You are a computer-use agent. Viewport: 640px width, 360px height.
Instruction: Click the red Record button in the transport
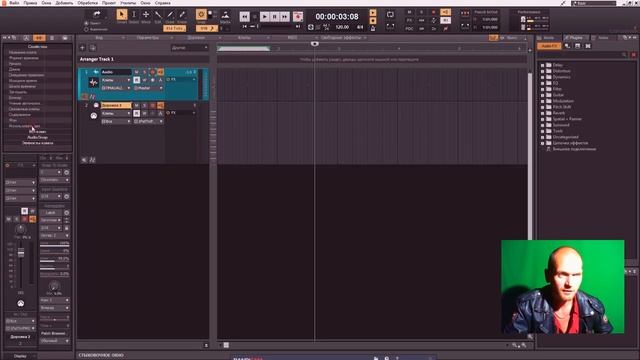298,16
